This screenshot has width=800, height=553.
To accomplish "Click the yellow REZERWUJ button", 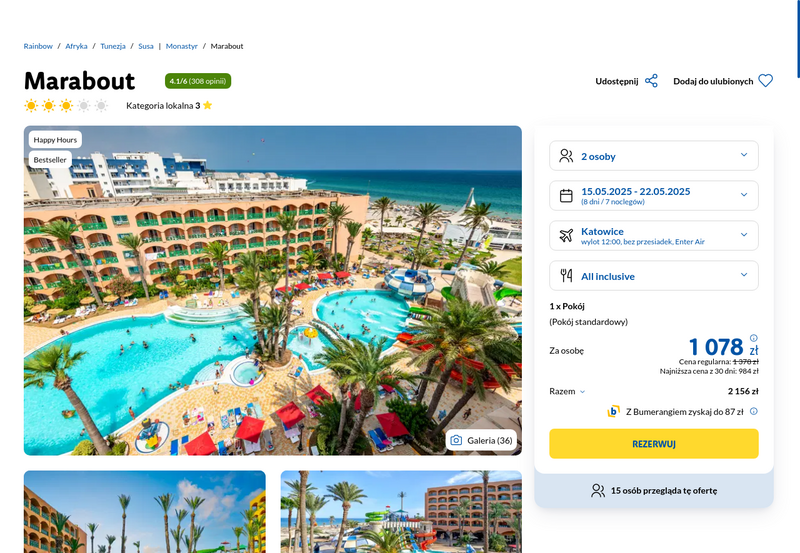I will pos(654,444).
